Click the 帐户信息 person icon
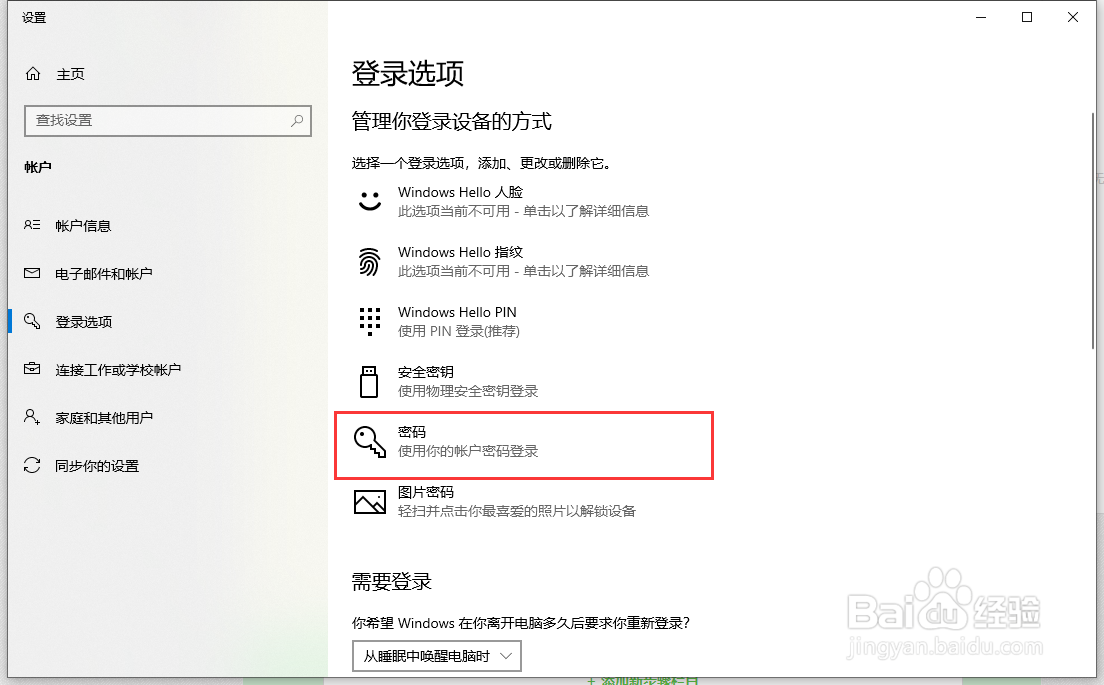This screenshot has height=685, width=1104. (33, 225)
